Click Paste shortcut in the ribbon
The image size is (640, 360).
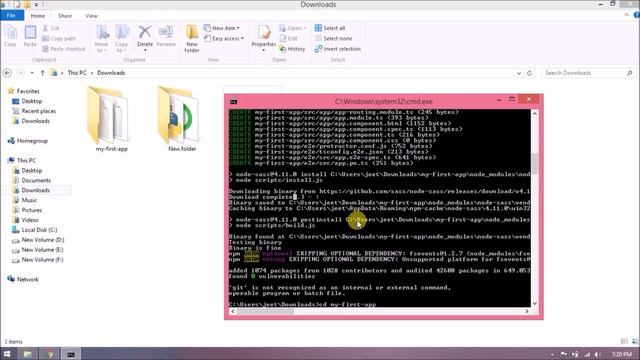(64, 49)
